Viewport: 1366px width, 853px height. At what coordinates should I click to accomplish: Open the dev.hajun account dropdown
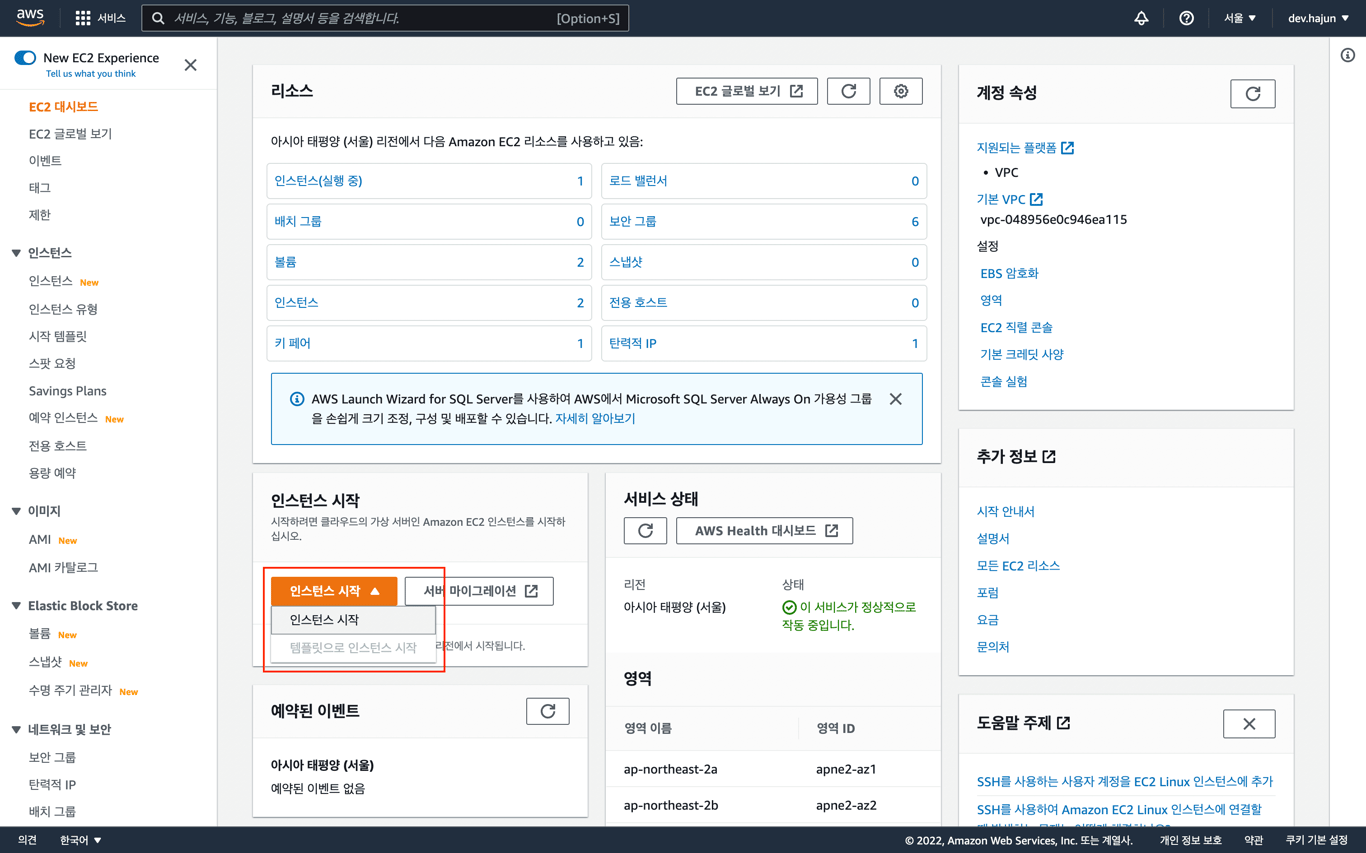coord(1318,18)
